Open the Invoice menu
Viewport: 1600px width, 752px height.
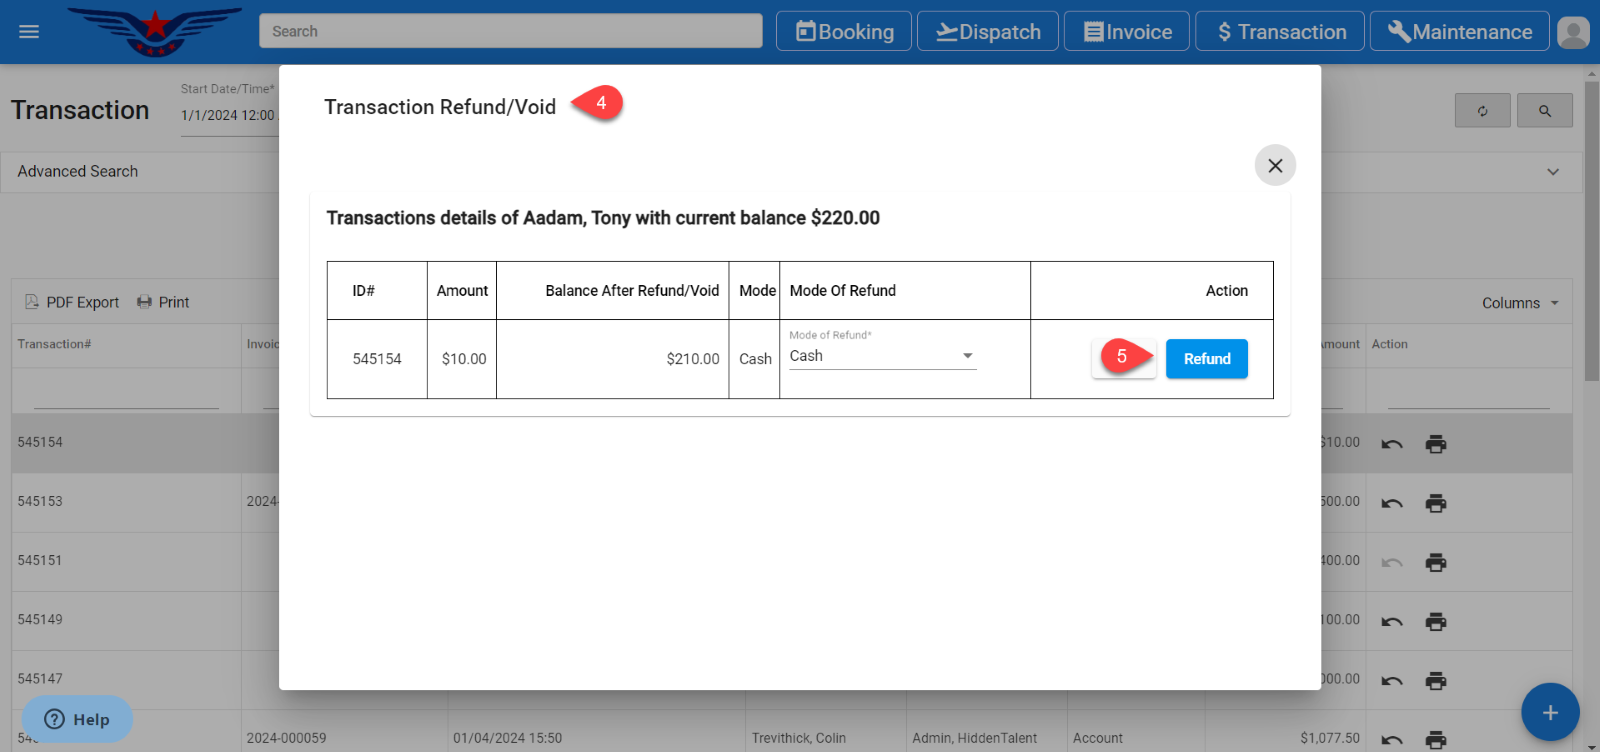click(x=1127, y=32)
